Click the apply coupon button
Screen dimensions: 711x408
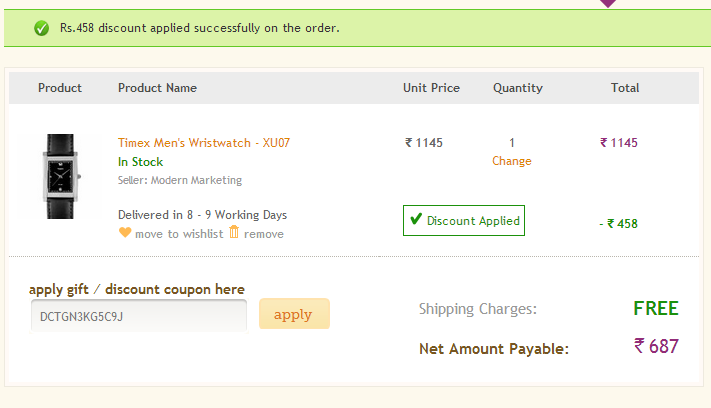tap(294, 314)
